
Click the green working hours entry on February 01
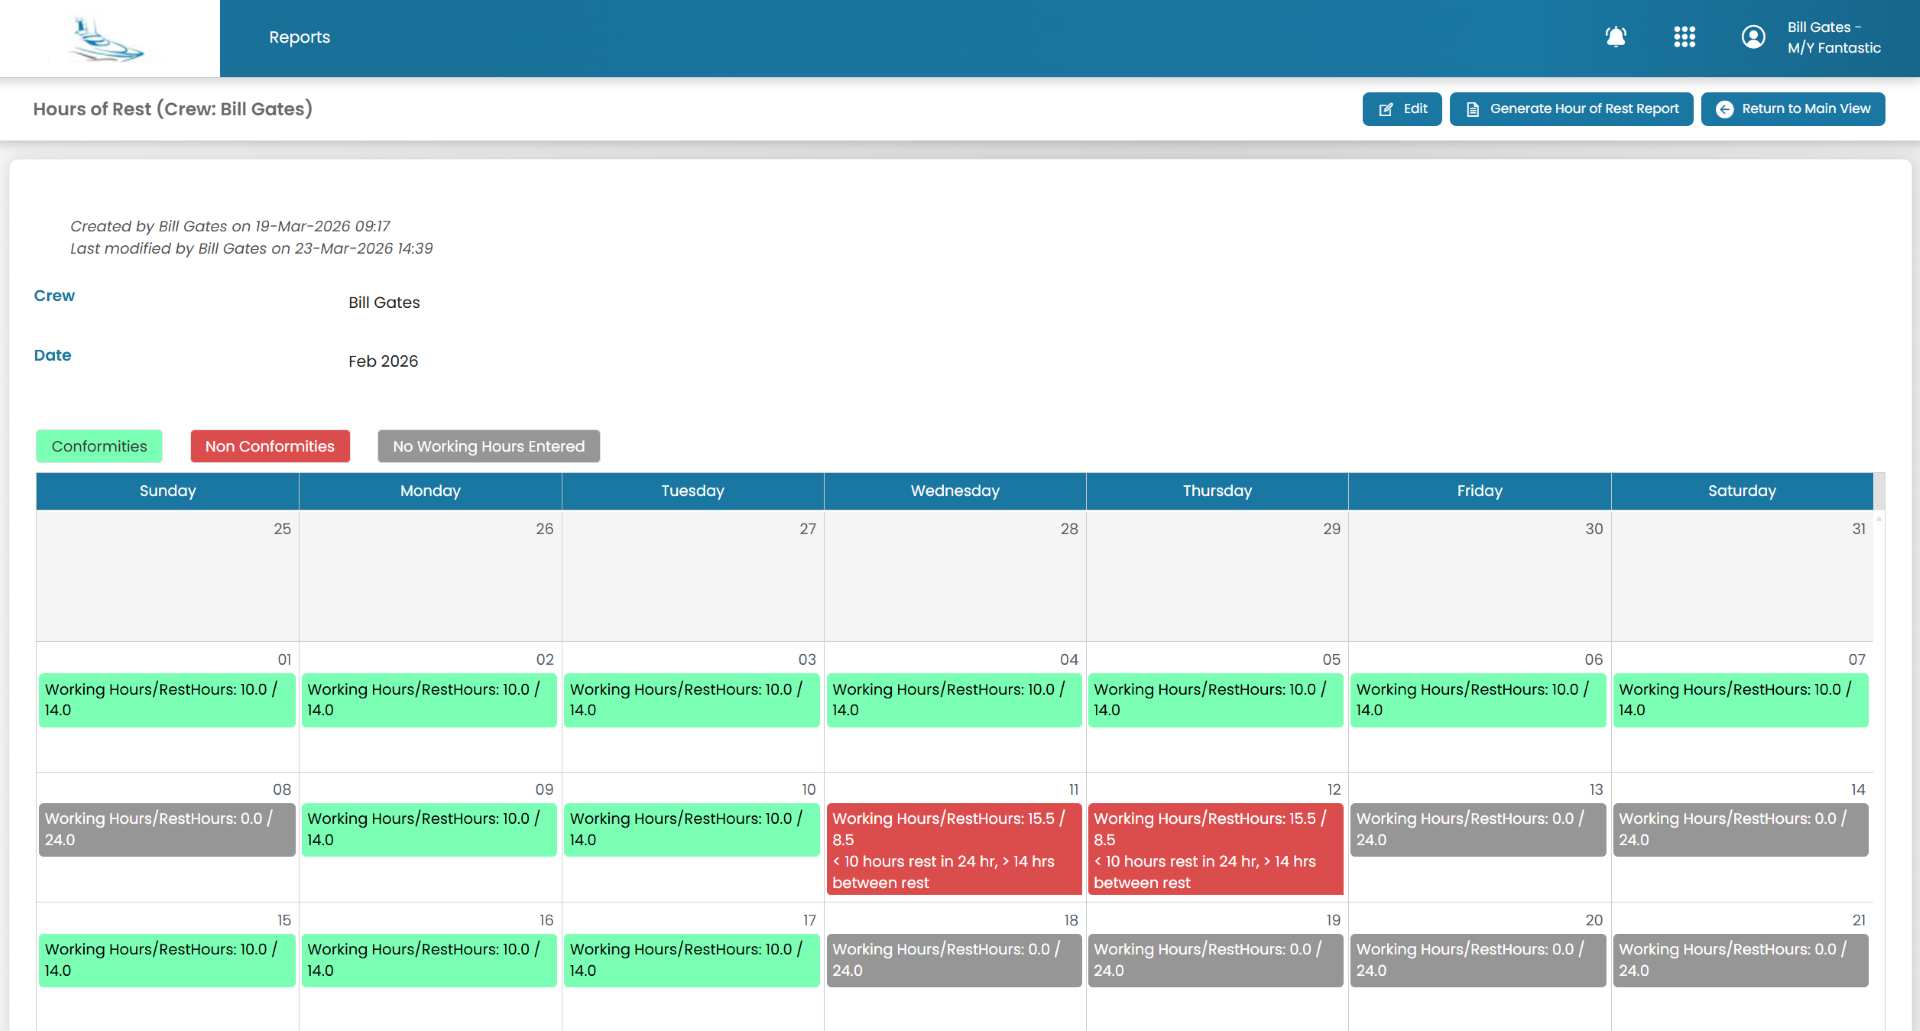(167, 700)
